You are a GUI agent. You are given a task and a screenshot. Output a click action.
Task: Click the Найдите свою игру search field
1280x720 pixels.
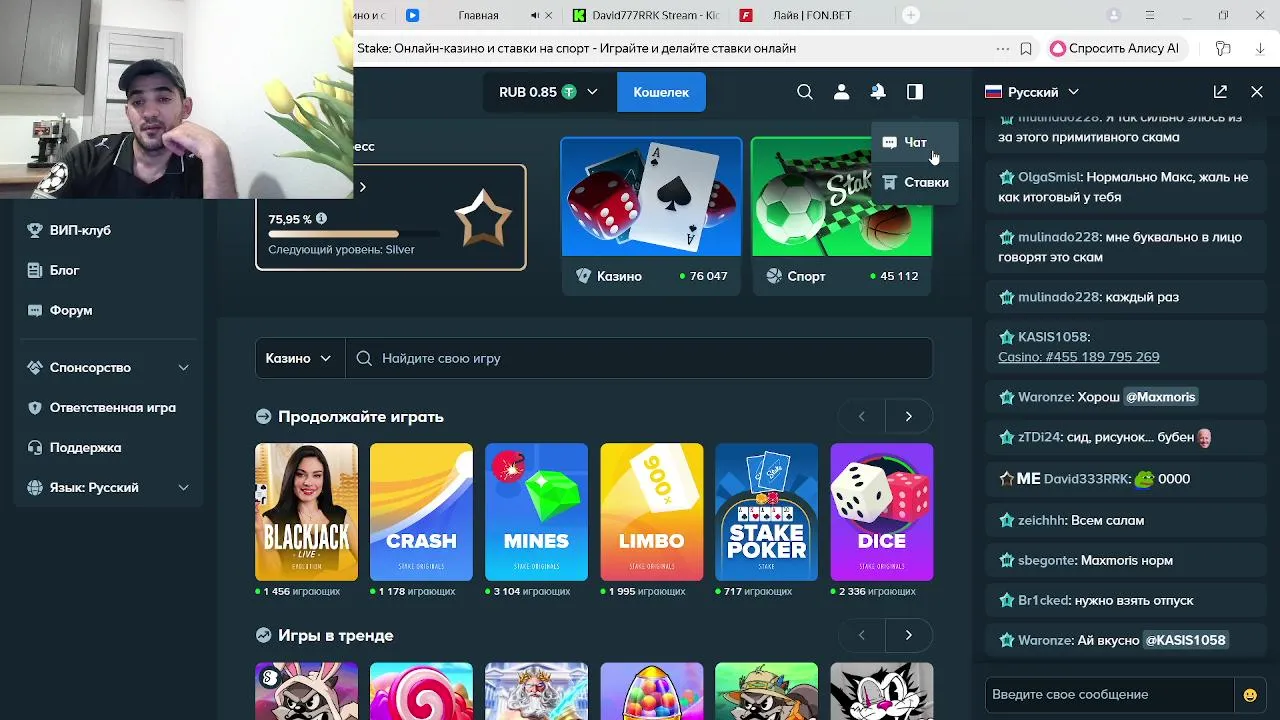click(x=639, y=358)
